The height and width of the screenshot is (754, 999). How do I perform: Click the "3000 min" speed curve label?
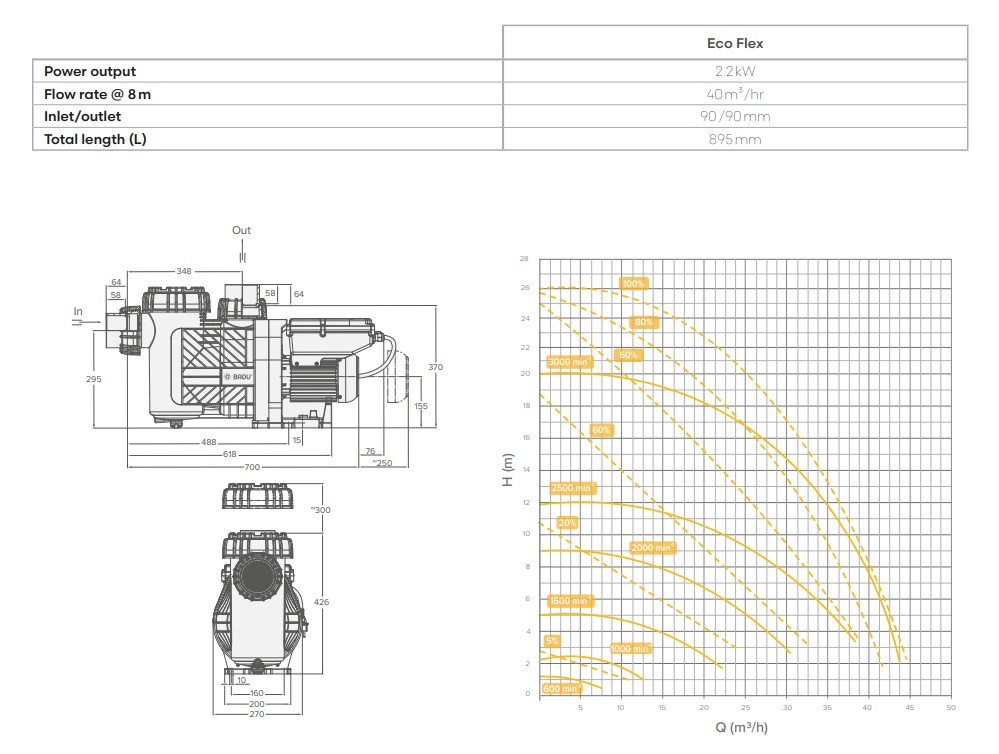[570, 362]
